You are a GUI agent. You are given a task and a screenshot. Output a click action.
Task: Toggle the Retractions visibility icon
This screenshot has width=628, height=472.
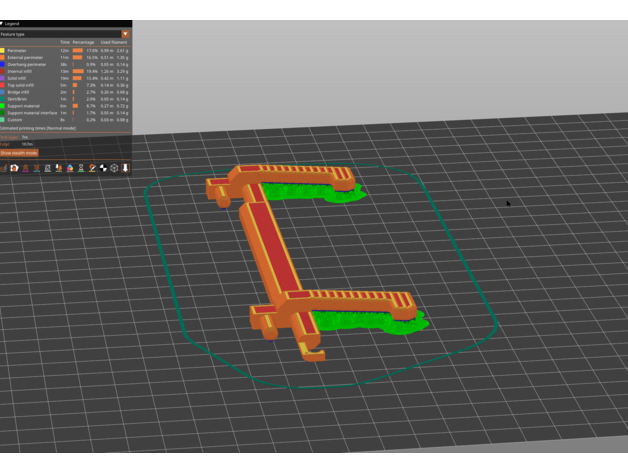(26, 168)
